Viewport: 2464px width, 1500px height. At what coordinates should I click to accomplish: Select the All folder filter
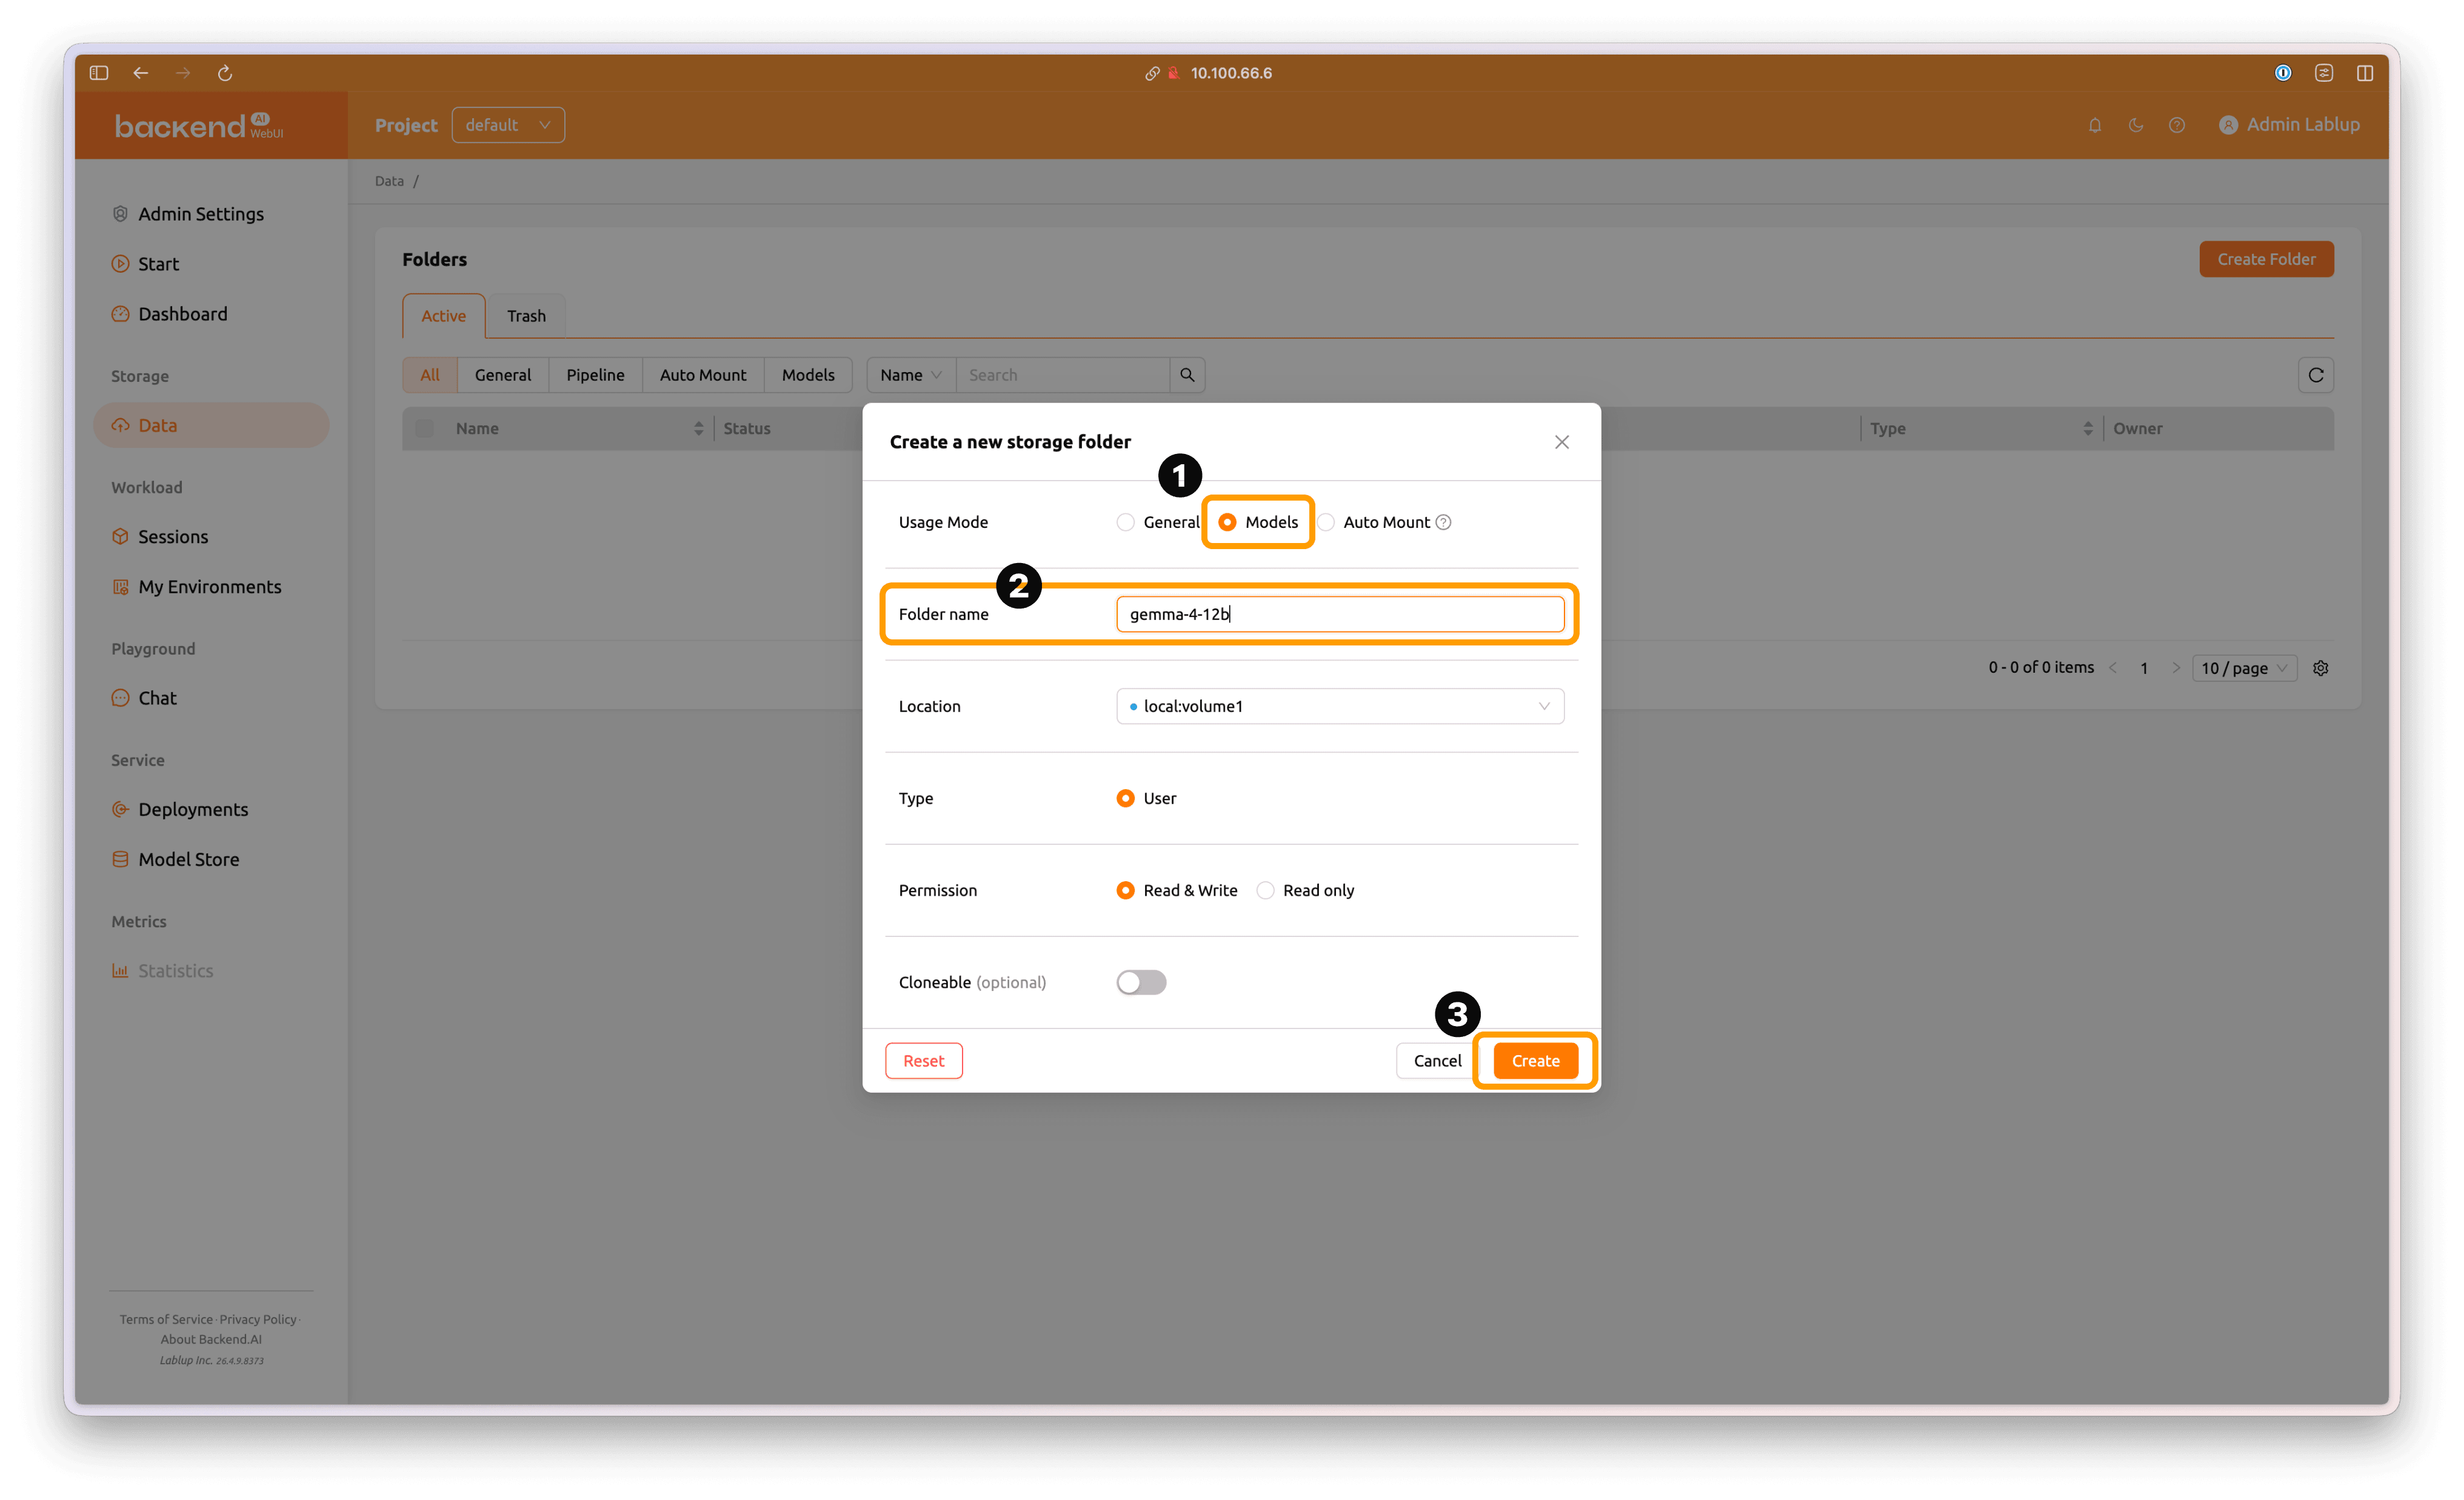pyautogui.click(x=430, y=375)
